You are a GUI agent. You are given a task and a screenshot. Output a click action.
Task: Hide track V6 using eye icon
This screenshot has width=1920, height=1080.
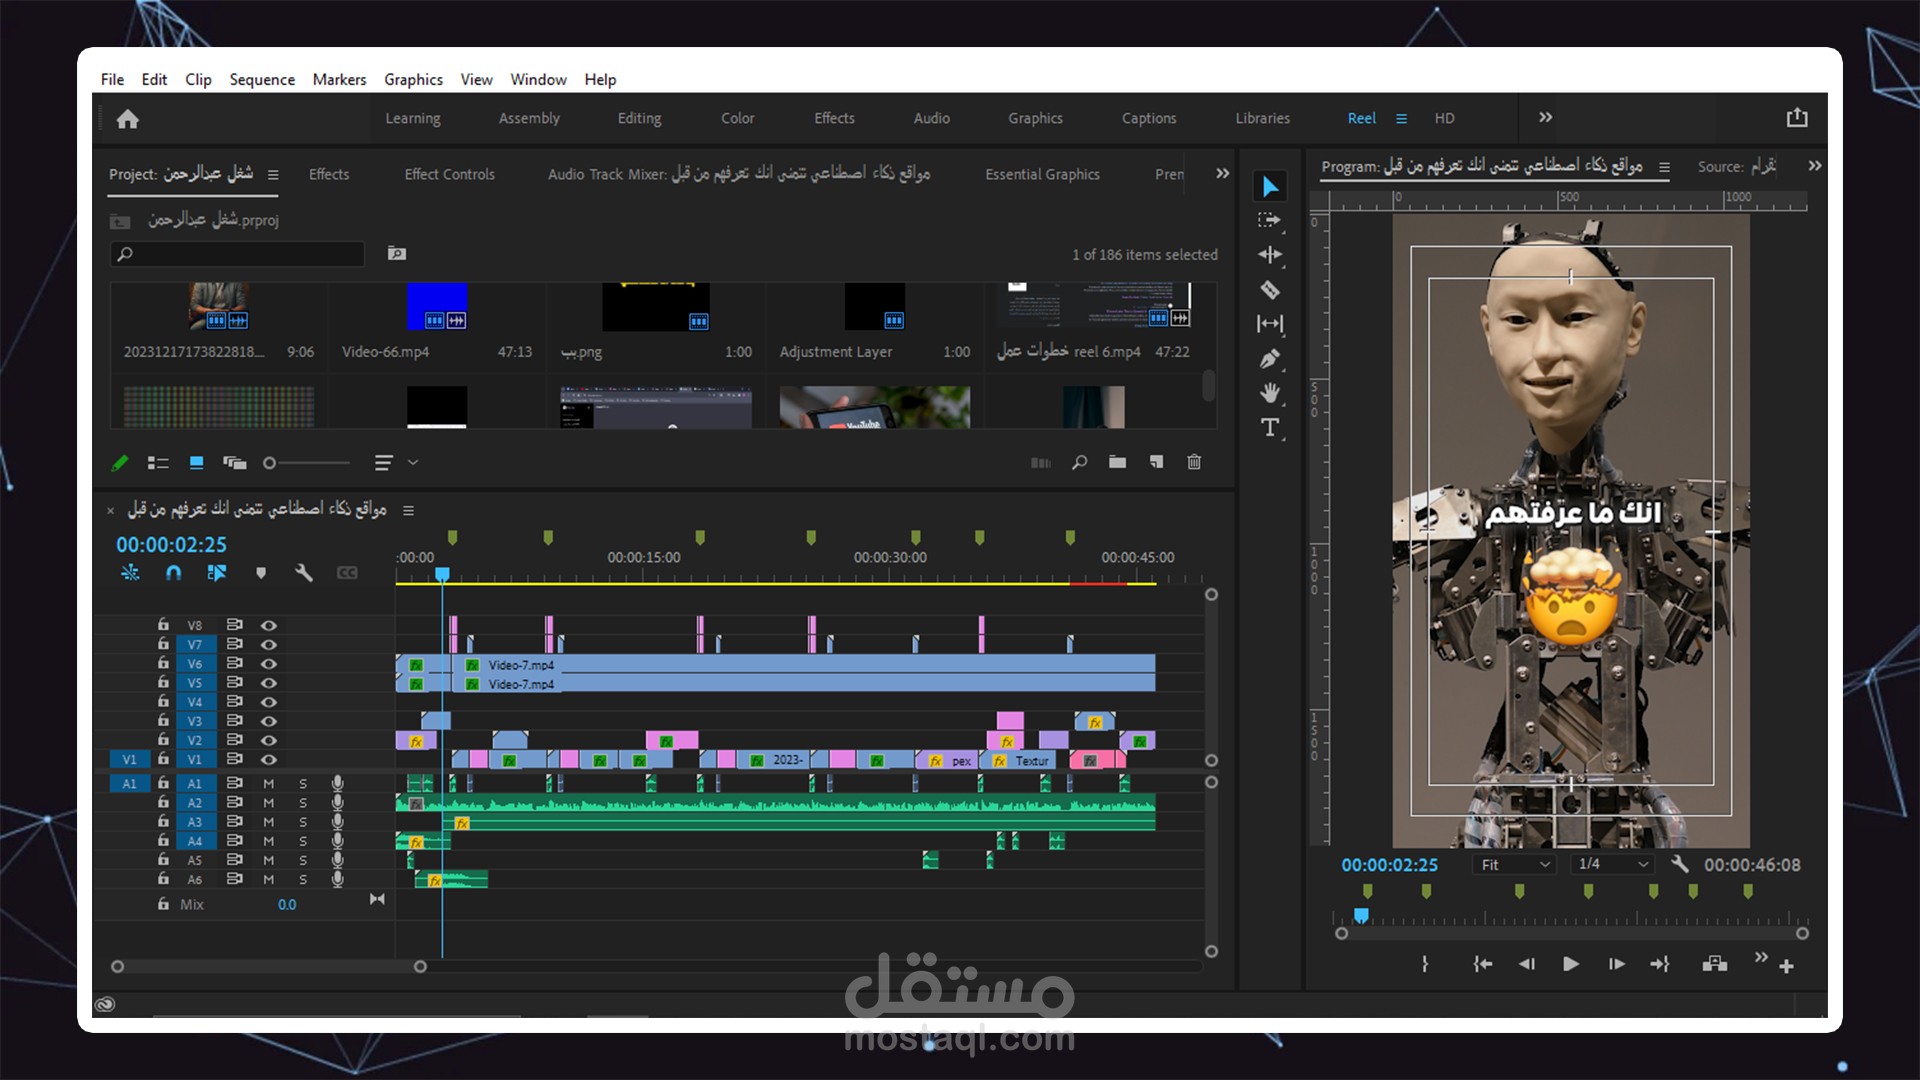click(269, 664)
